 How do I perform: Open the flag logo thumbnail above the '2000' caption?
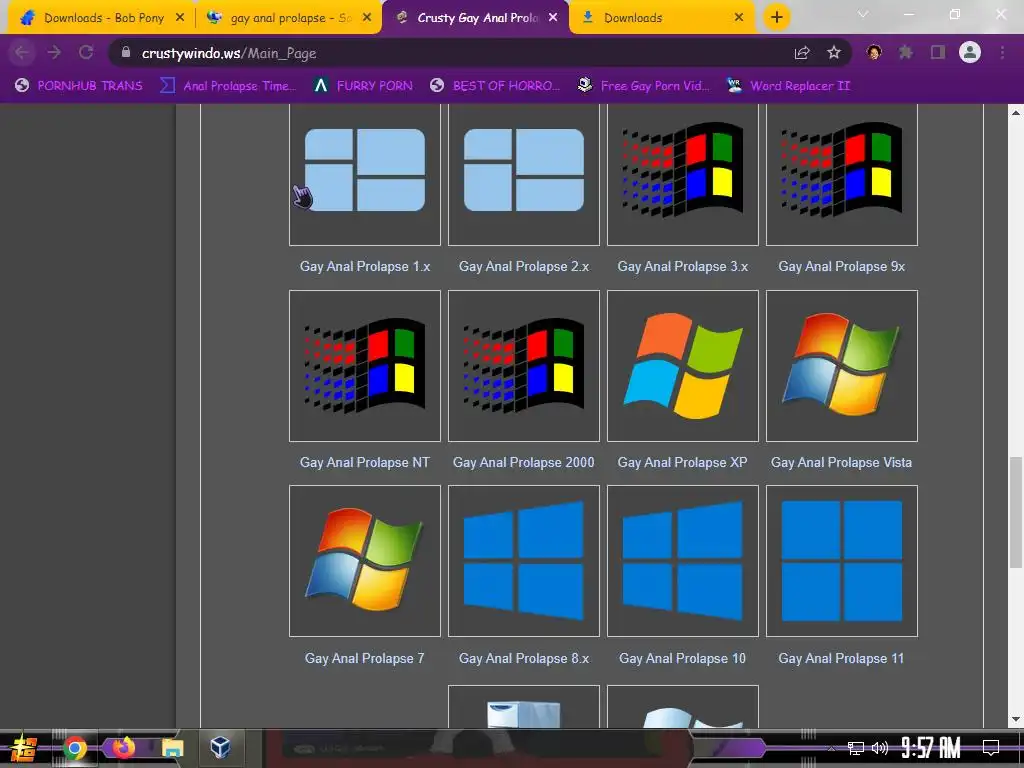(524, 366)
